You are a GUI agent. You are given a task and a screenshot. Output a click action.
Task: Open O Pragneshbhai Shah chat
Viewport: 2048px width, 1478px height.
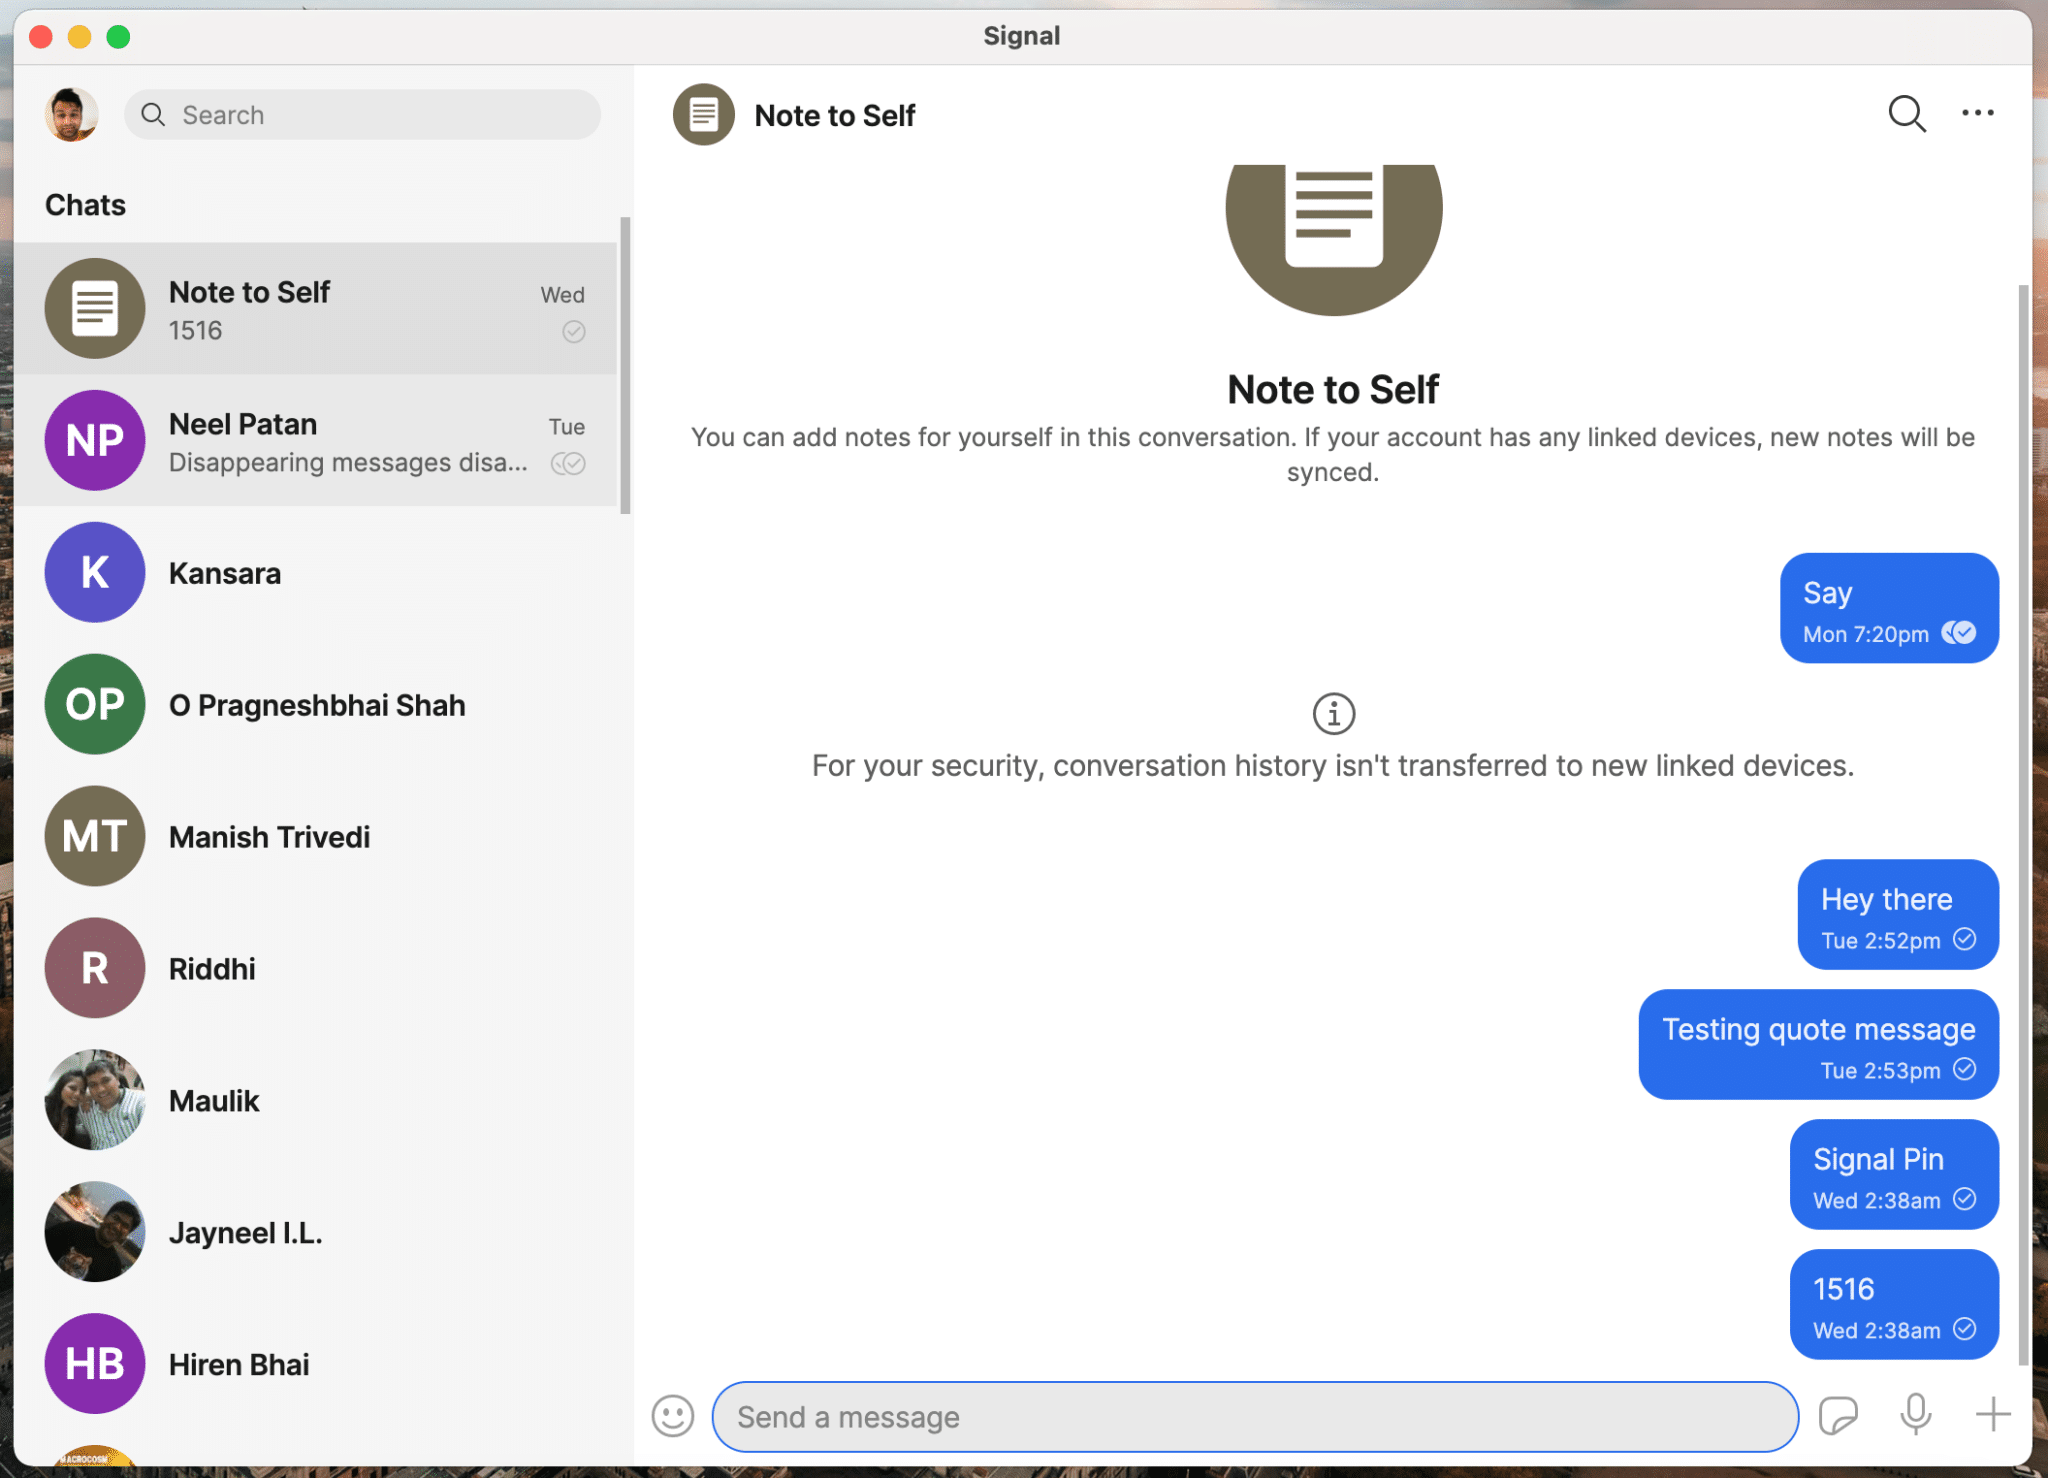click(x=315, y=705)
